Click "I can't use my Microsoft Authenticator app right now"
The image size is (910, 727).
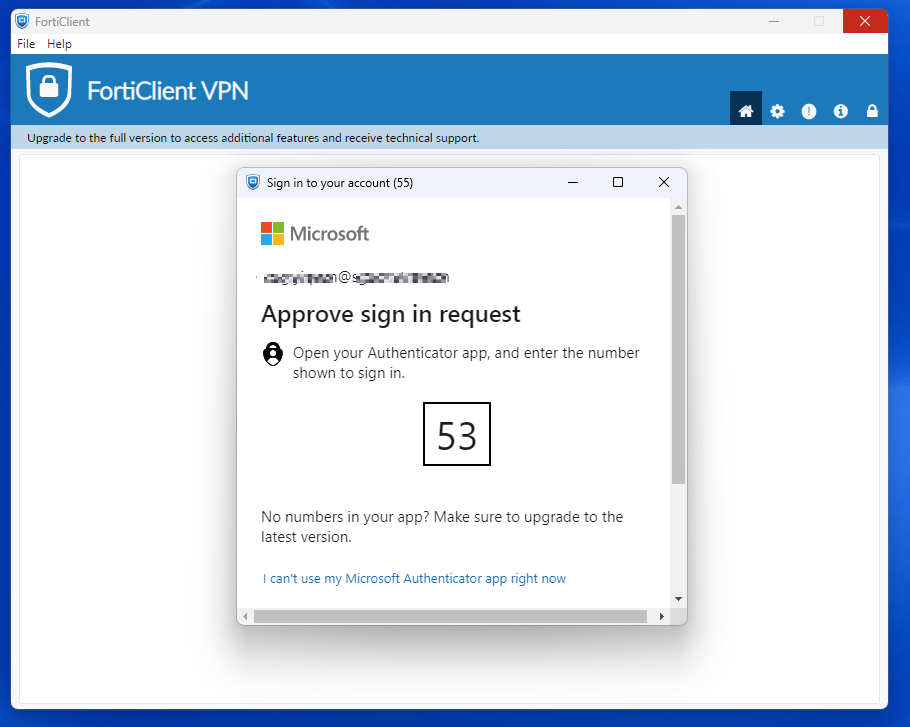click(x=413, y=578)
